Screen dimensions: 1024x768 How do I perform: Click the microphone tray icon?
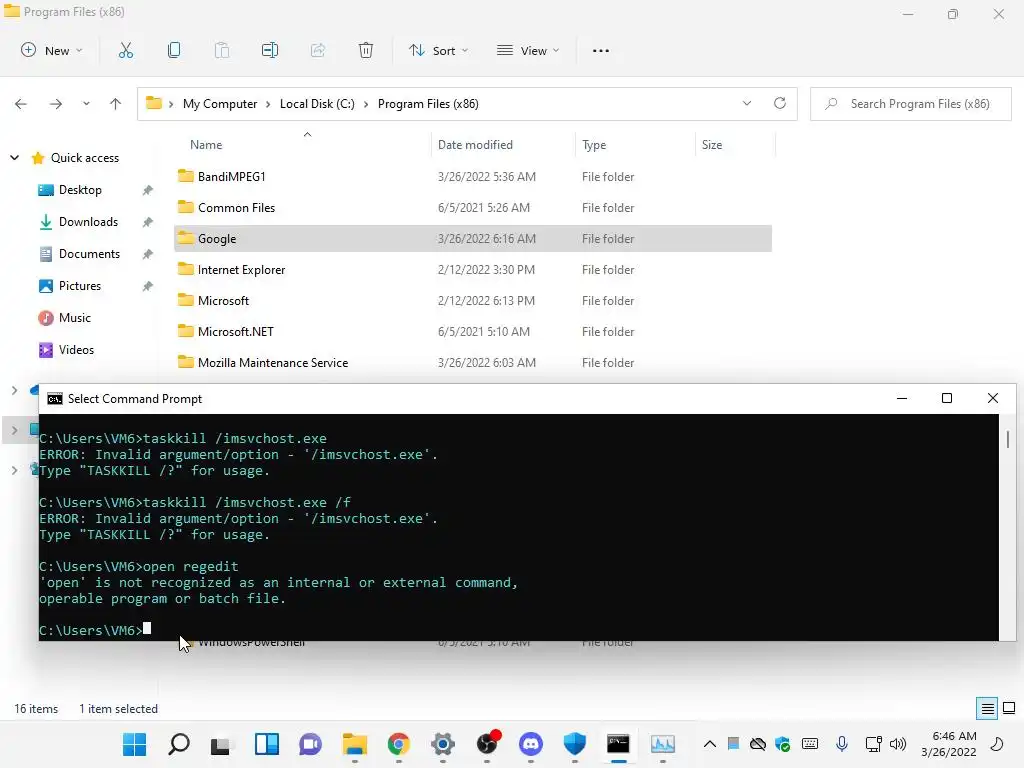tap(842, 744)
